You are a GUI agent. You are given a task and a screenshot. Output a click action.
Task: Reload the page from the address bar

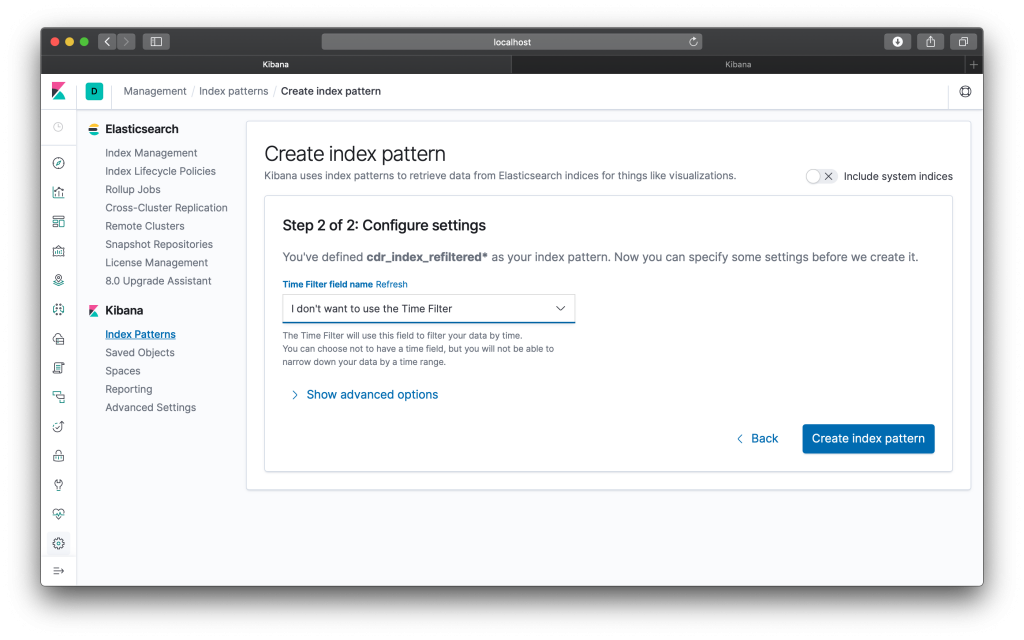(694, 42)
